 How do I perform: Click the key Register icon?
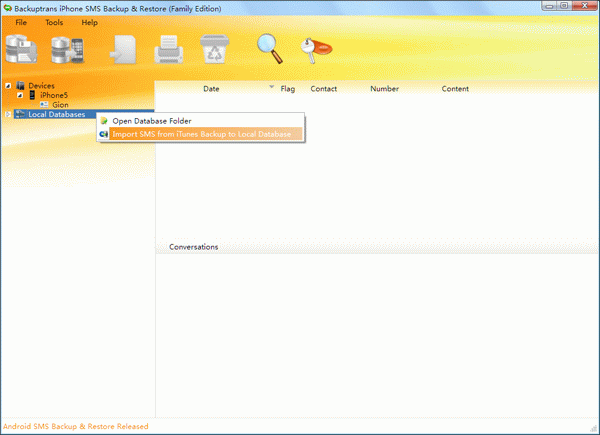316,50
